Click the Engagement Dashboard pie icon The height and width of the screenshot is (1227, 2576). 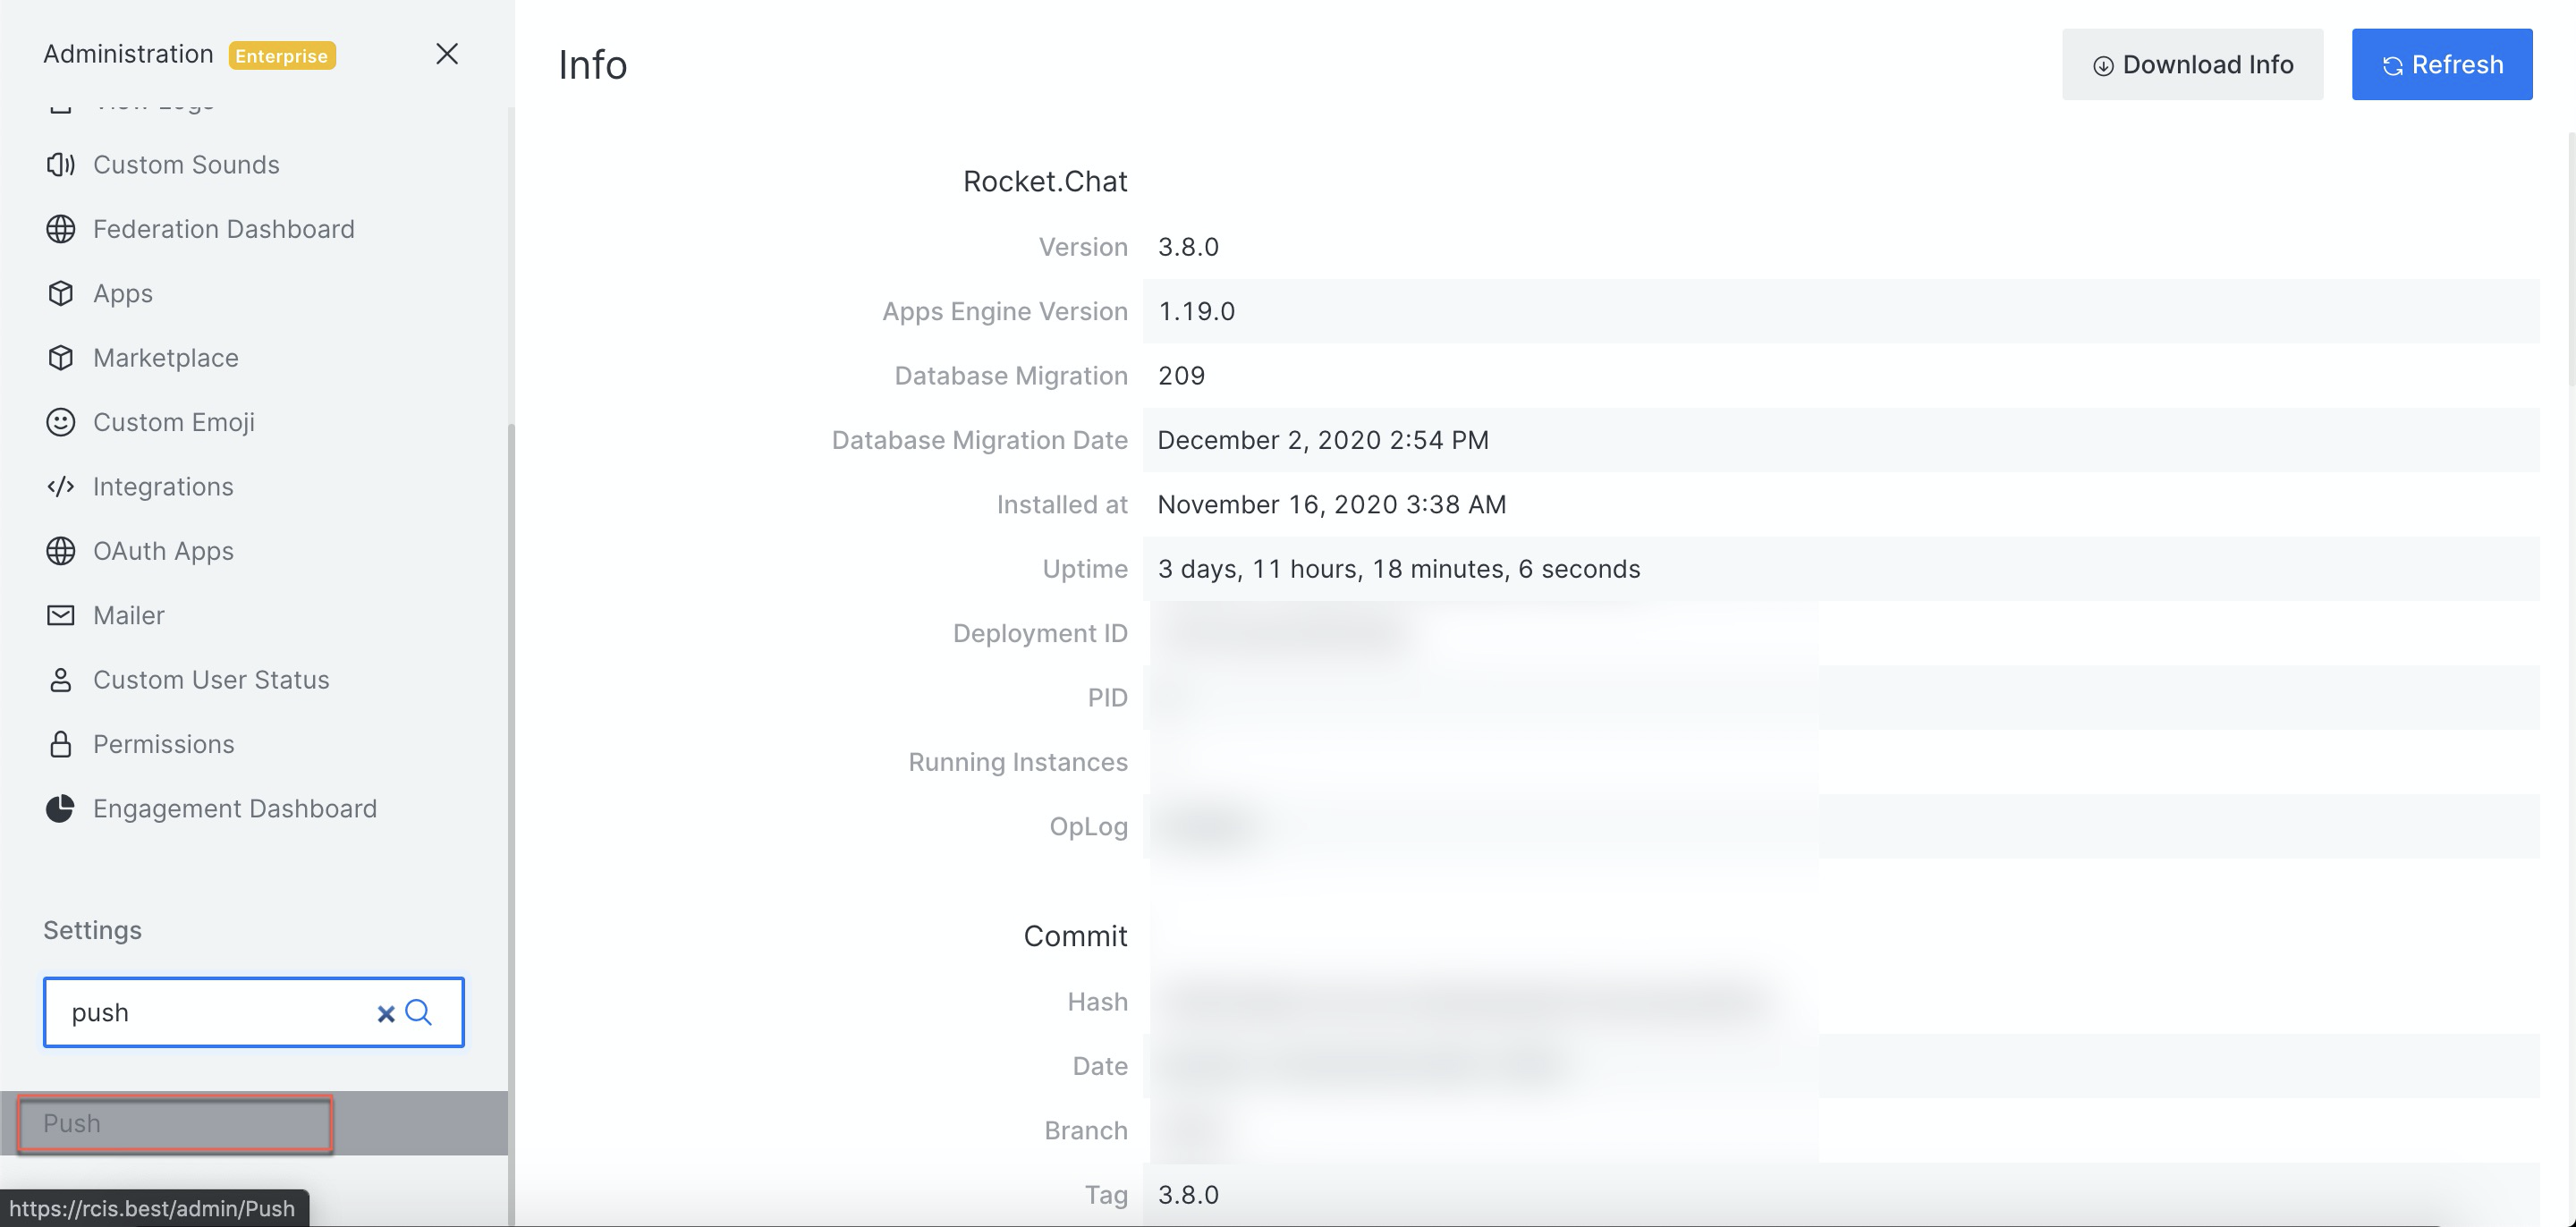[x=60, y=808]
